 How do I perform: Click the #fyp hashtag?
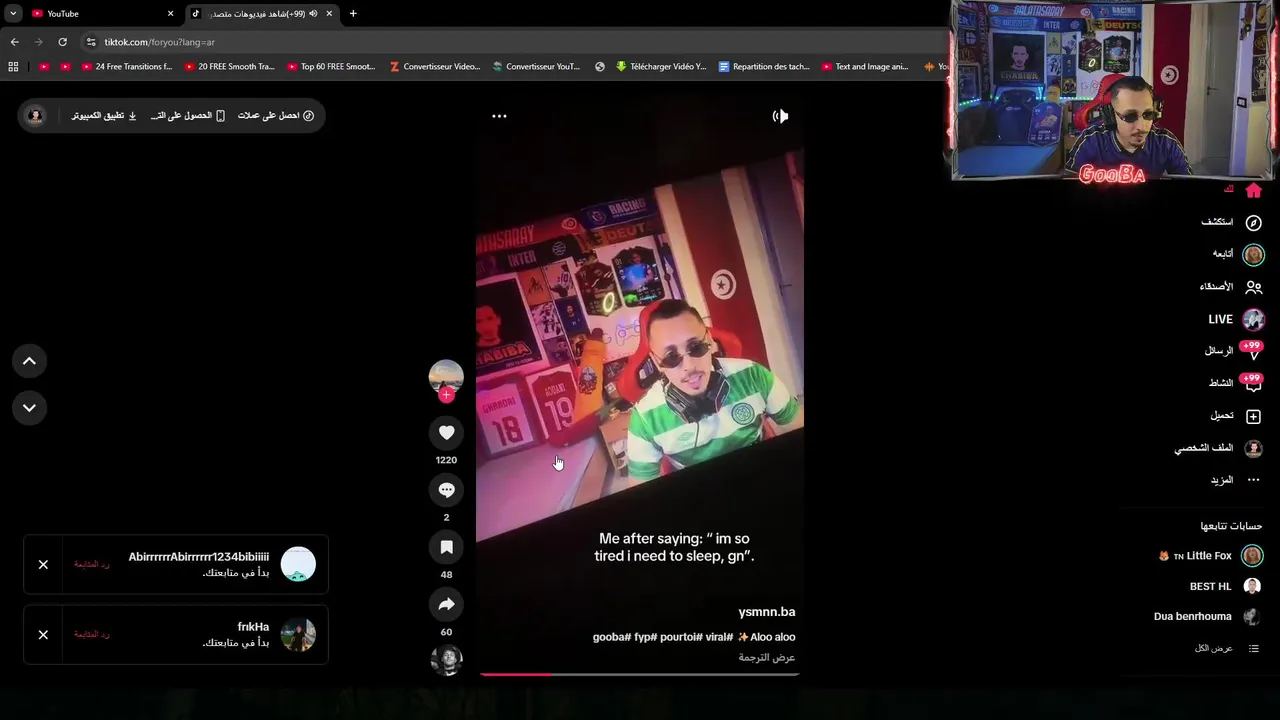[645, 637]
